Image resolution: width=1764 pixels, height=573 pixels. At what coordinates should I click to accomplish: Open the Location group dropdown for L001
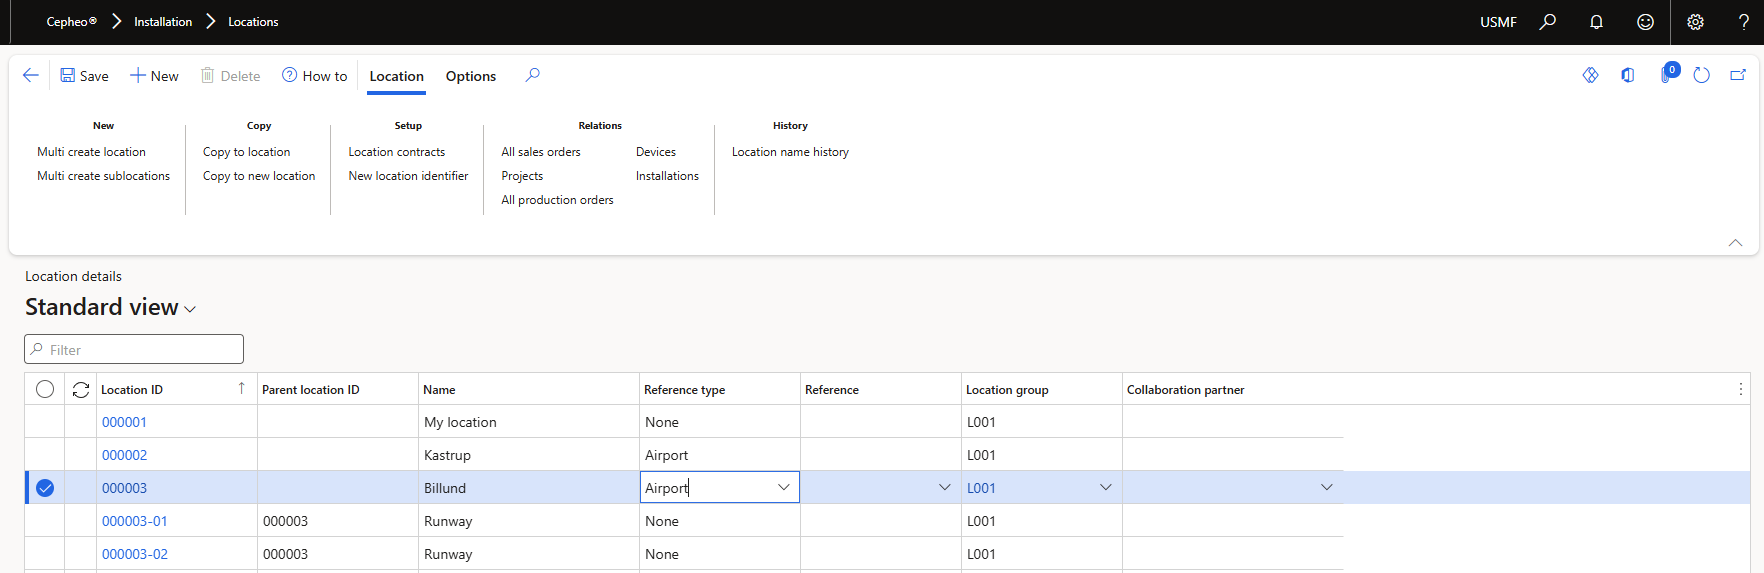point(1105,488)
